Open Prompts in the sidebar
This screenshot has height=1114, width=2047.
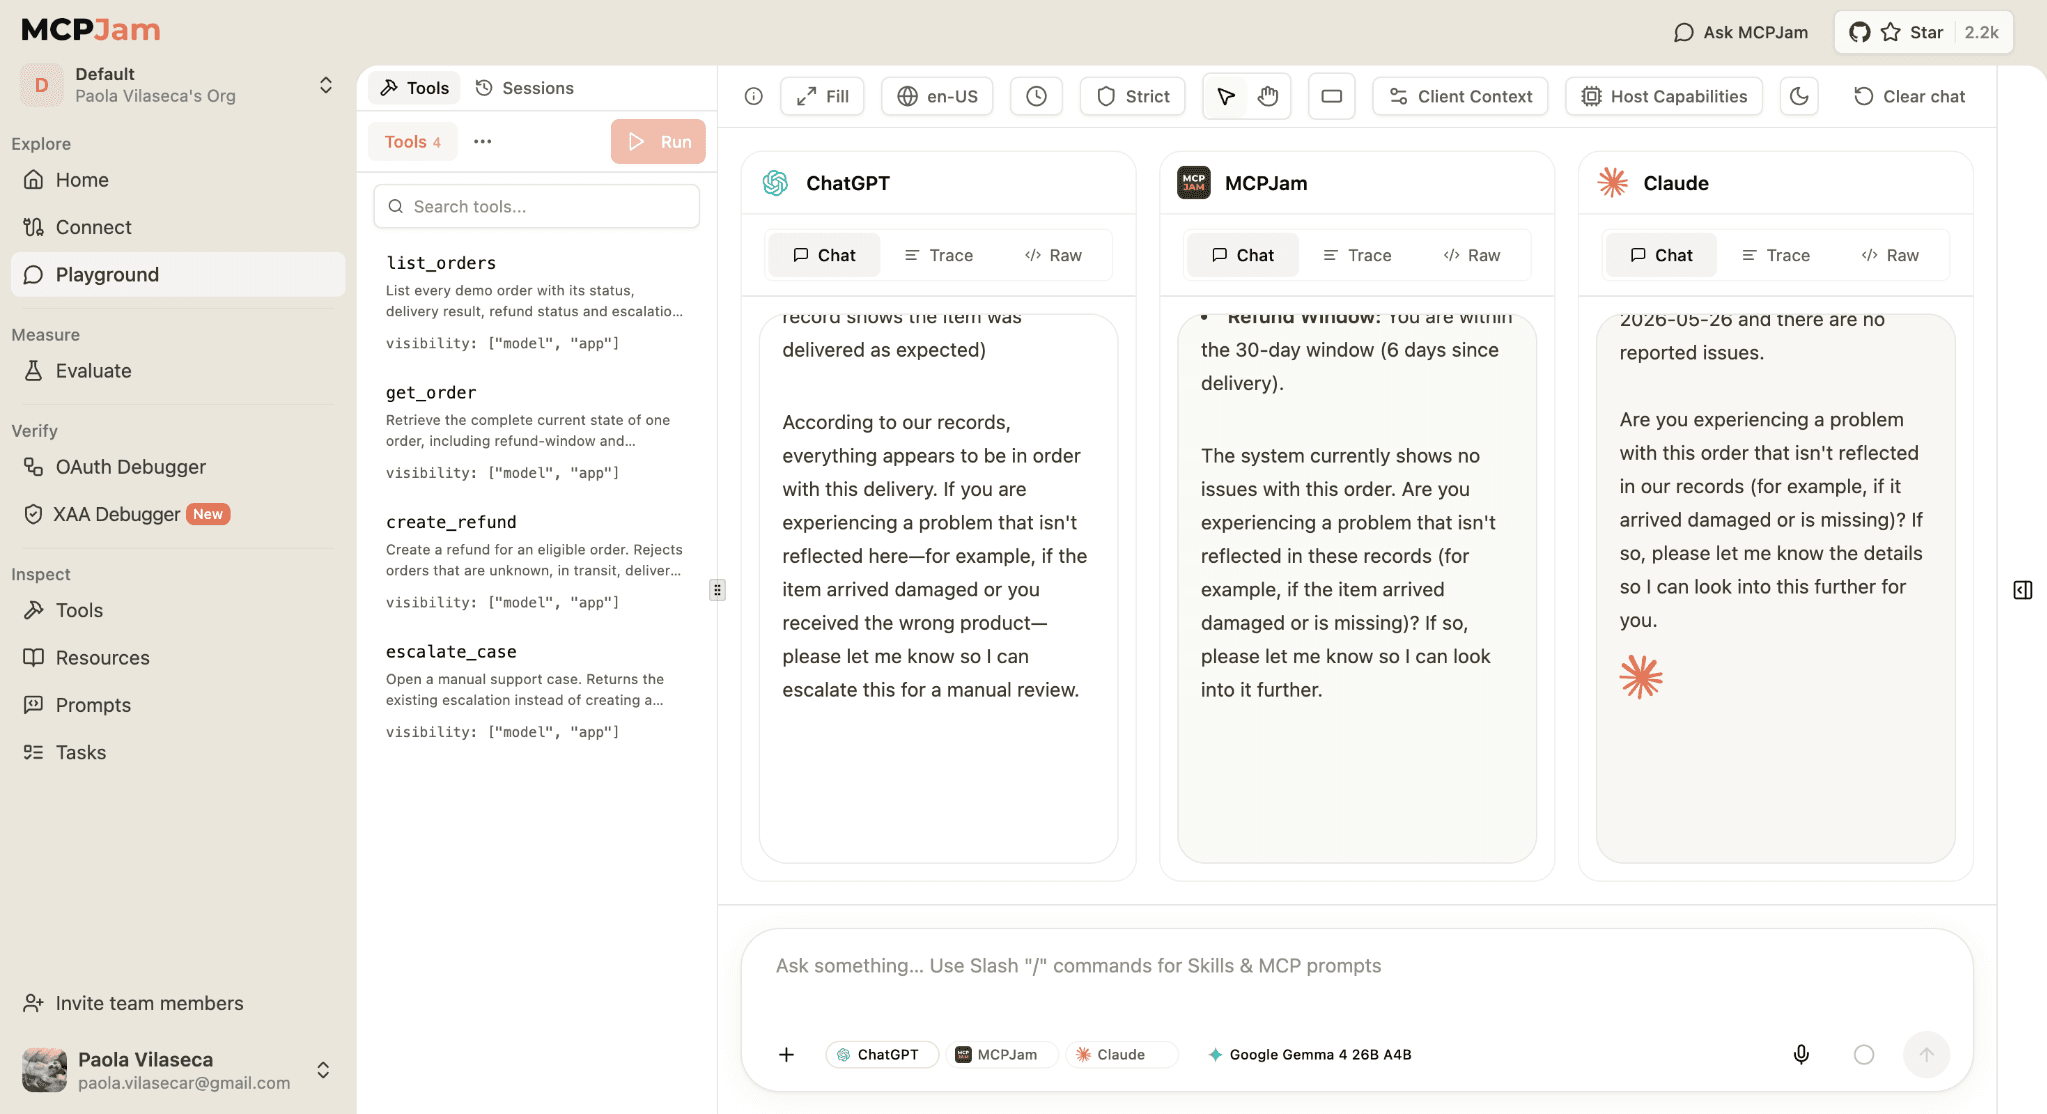point(178,705)
